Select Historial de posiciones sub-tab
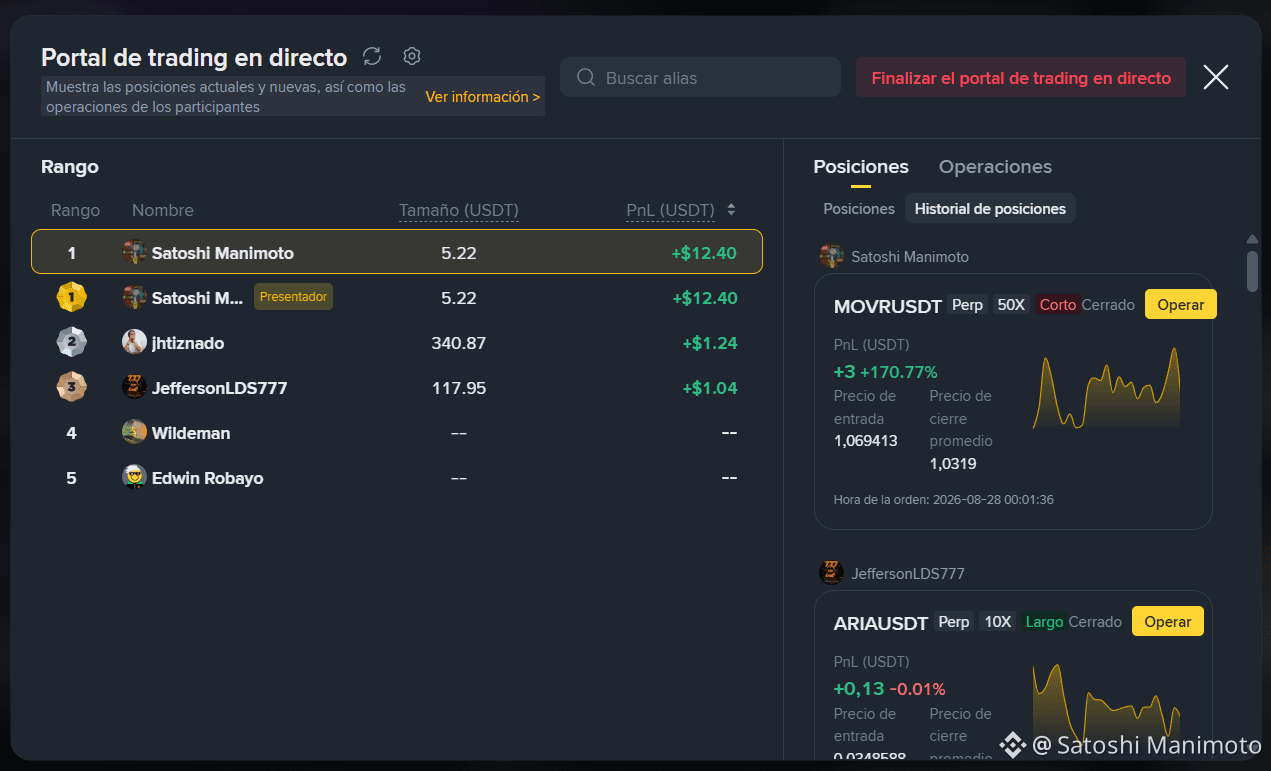 (990, 209)
